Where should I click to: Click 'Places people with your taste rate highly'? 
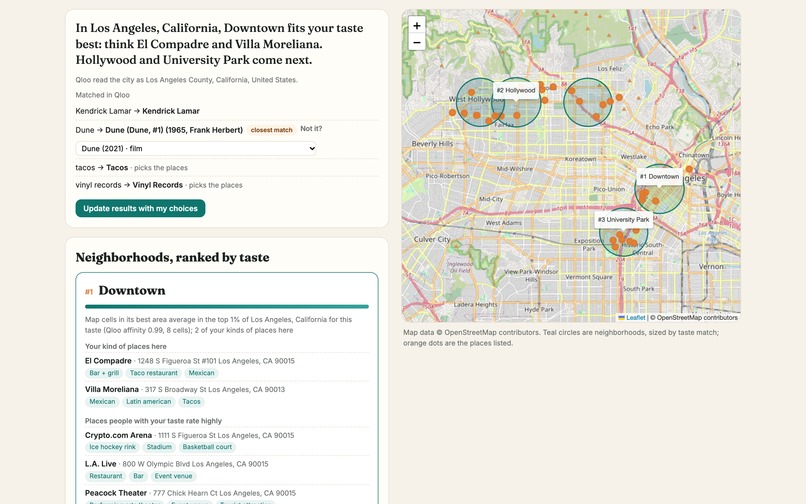[153, 421]
